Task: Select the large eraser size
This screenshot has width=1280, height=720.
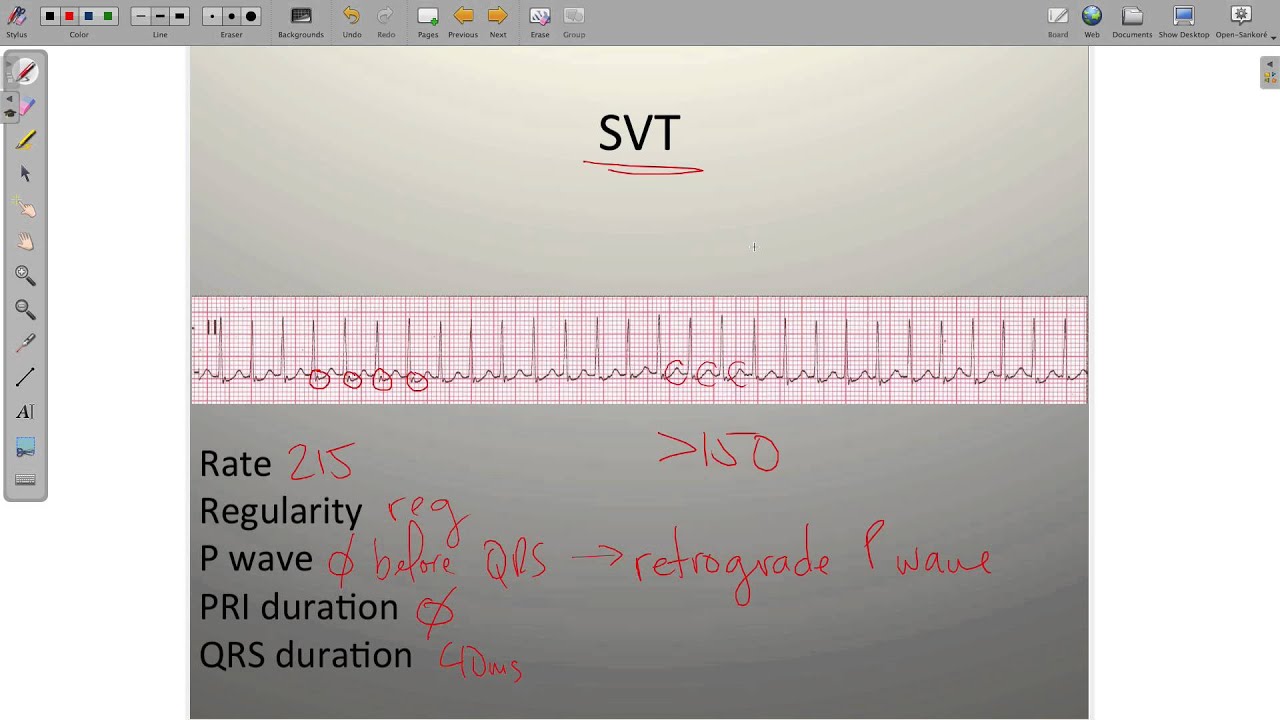Action: point(251,16)
